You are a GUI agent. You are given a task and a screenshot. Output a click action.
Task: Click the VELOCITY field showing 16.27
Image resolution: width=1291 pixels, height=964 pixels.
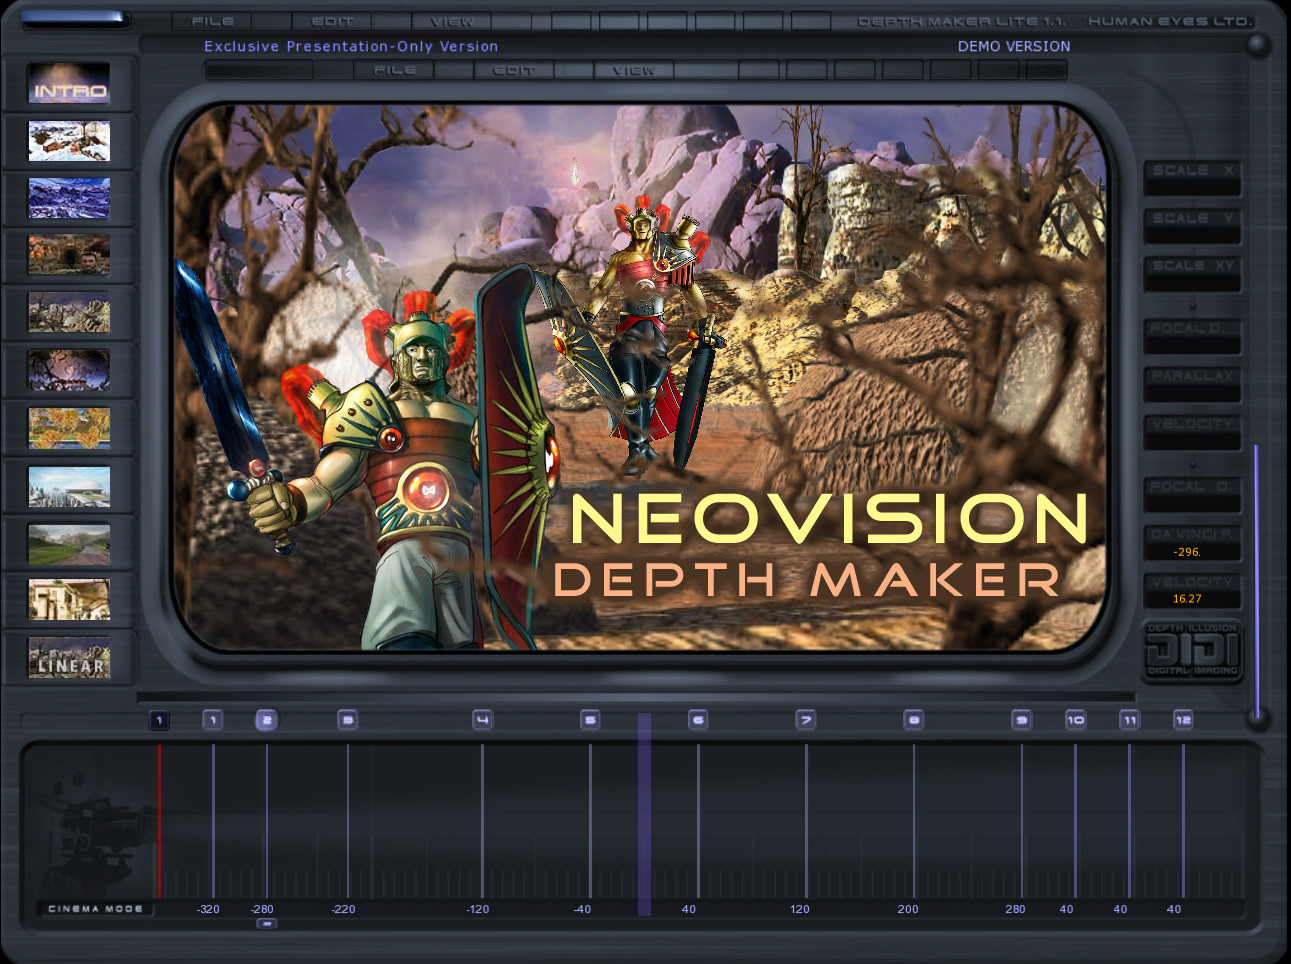(x=1192, y=591)
